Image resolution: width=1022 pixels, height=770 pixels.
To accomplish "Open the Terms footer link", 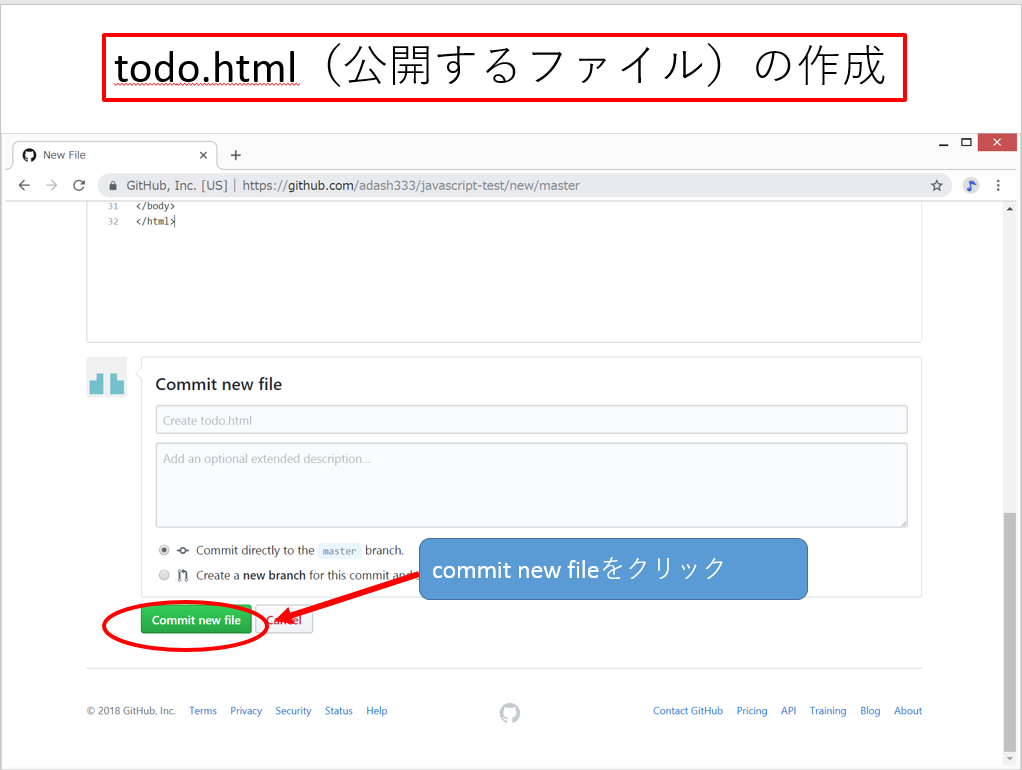I will pos(203,711).
